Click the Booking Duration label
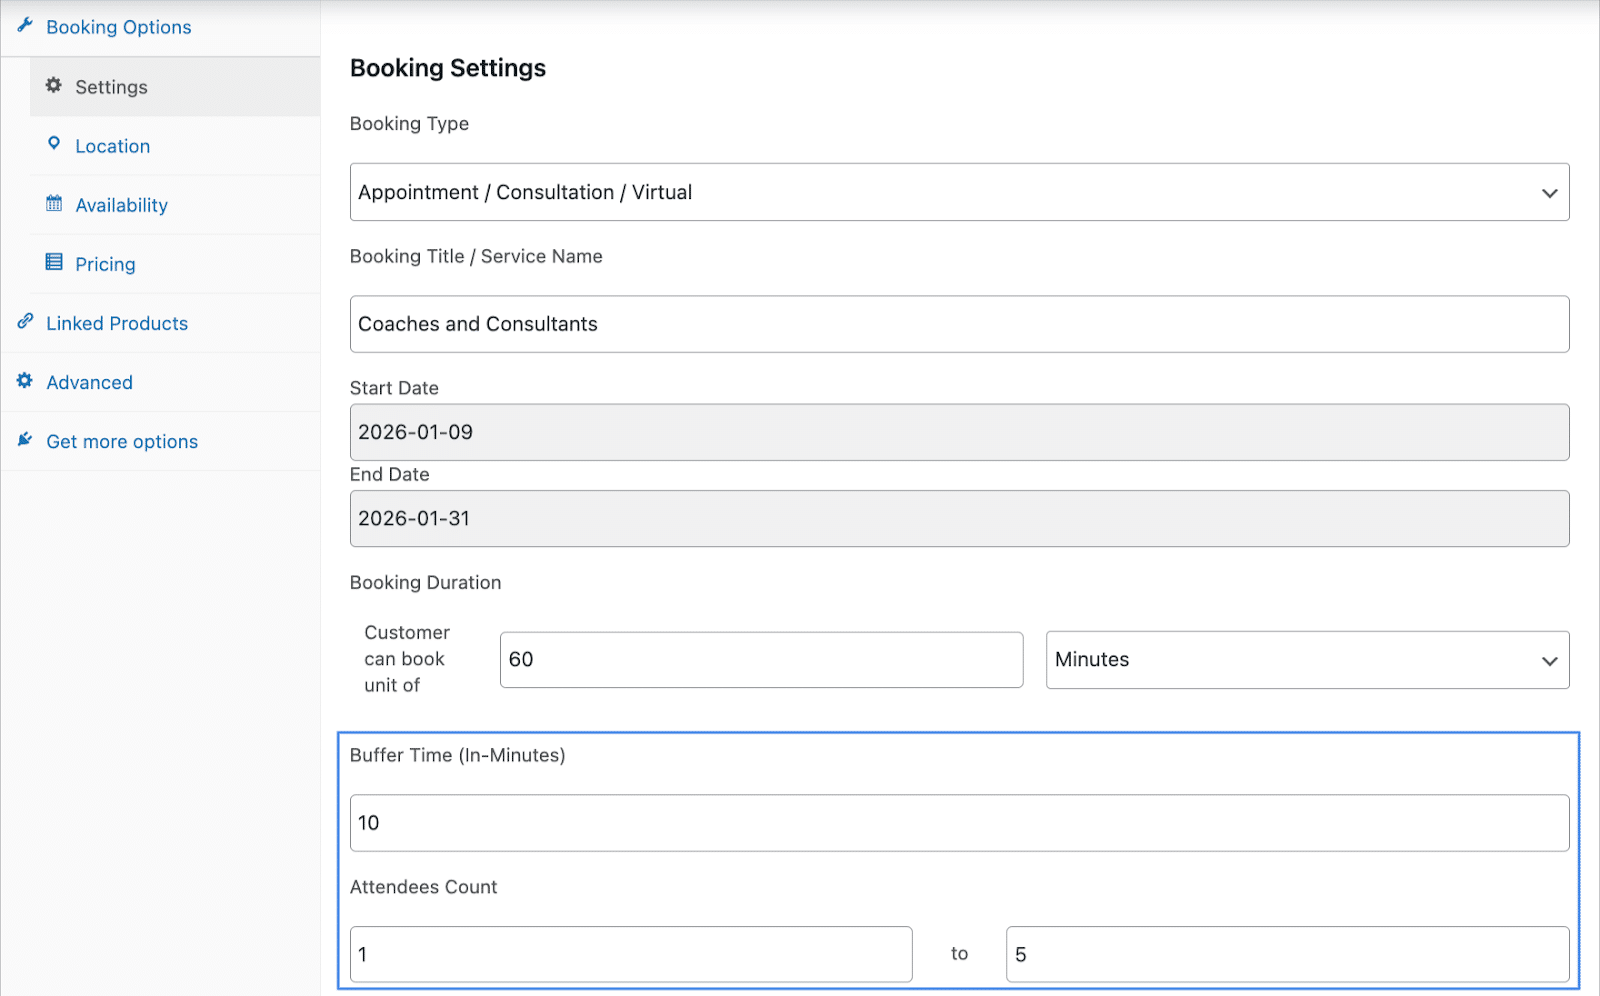This screenshot has width=1600, height=996. [x=425, y=582]
